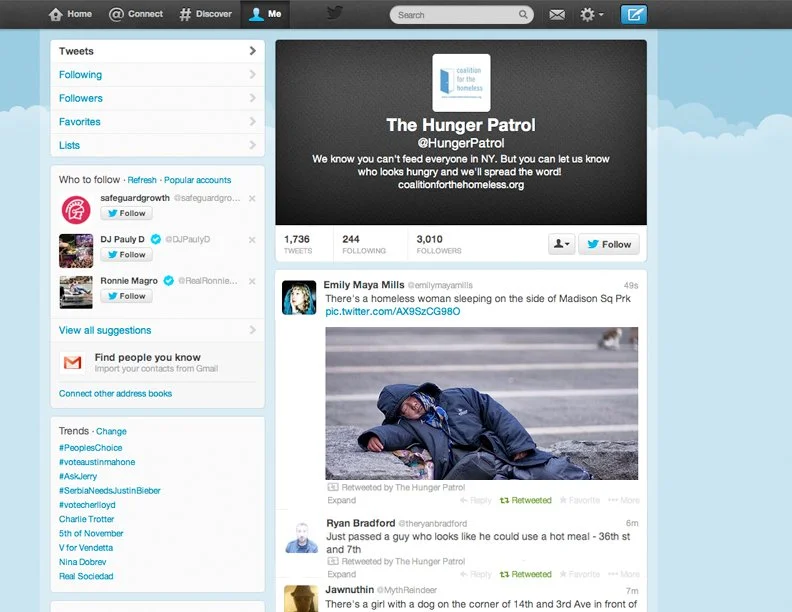Open #AskJerry trend
Screen dimensions: 792x612
coord(78,476)
